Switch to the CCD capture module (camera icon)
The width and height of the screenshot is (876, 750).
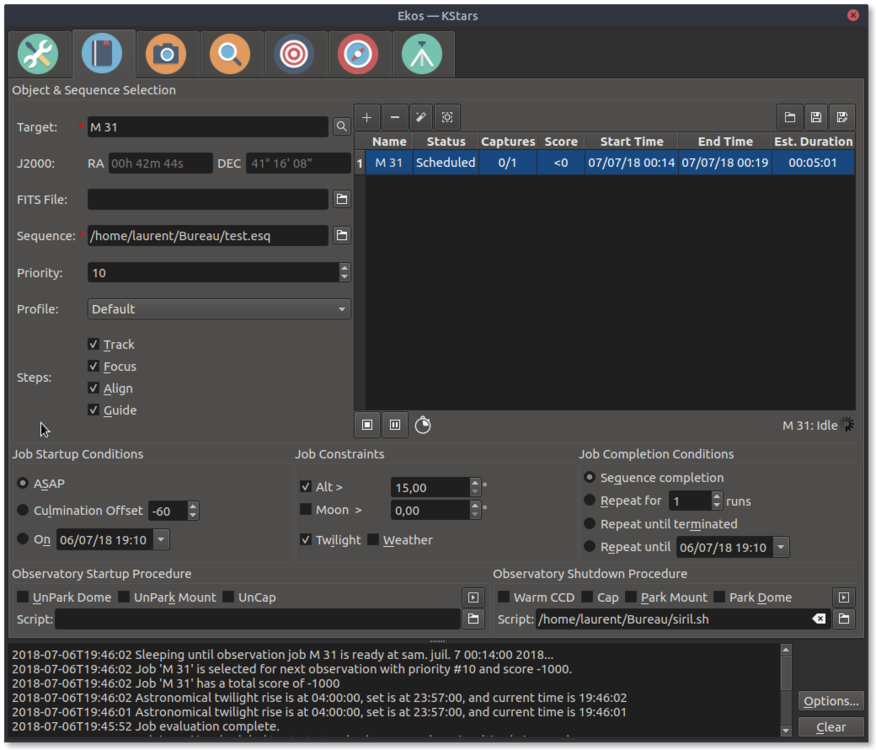tap(167, 54)
